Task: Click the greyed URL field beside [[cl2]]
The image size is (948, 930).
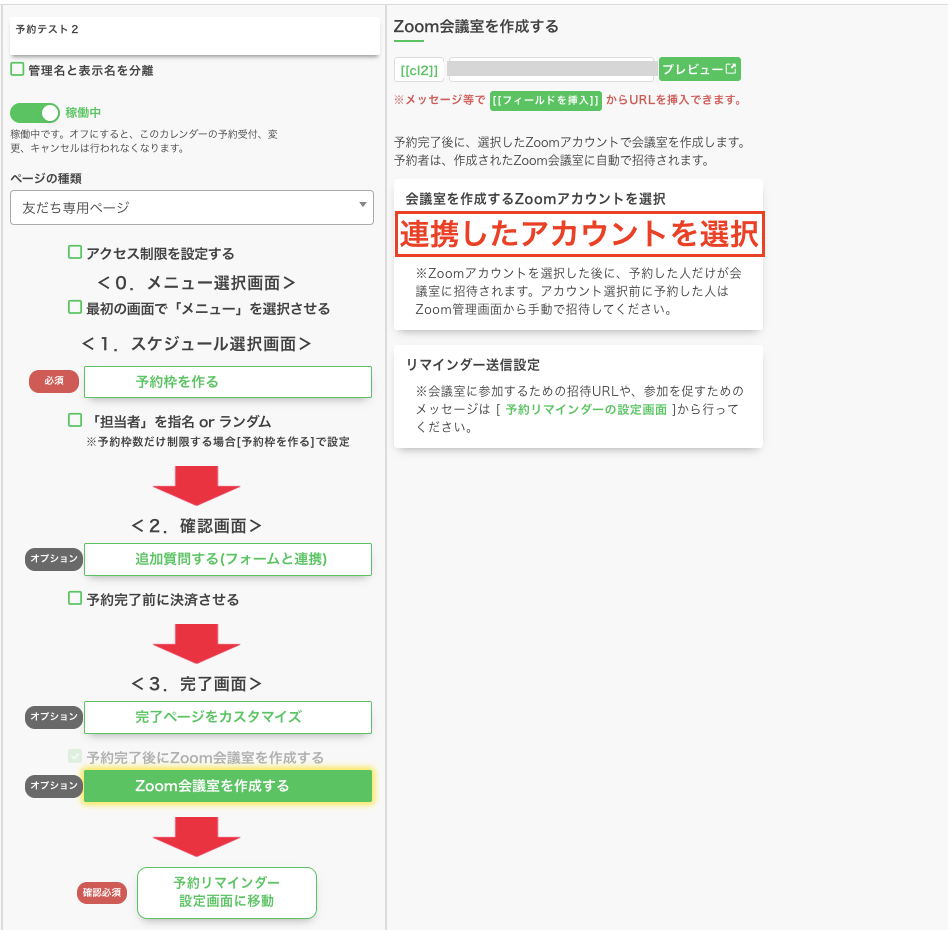Action: (551, 69)
